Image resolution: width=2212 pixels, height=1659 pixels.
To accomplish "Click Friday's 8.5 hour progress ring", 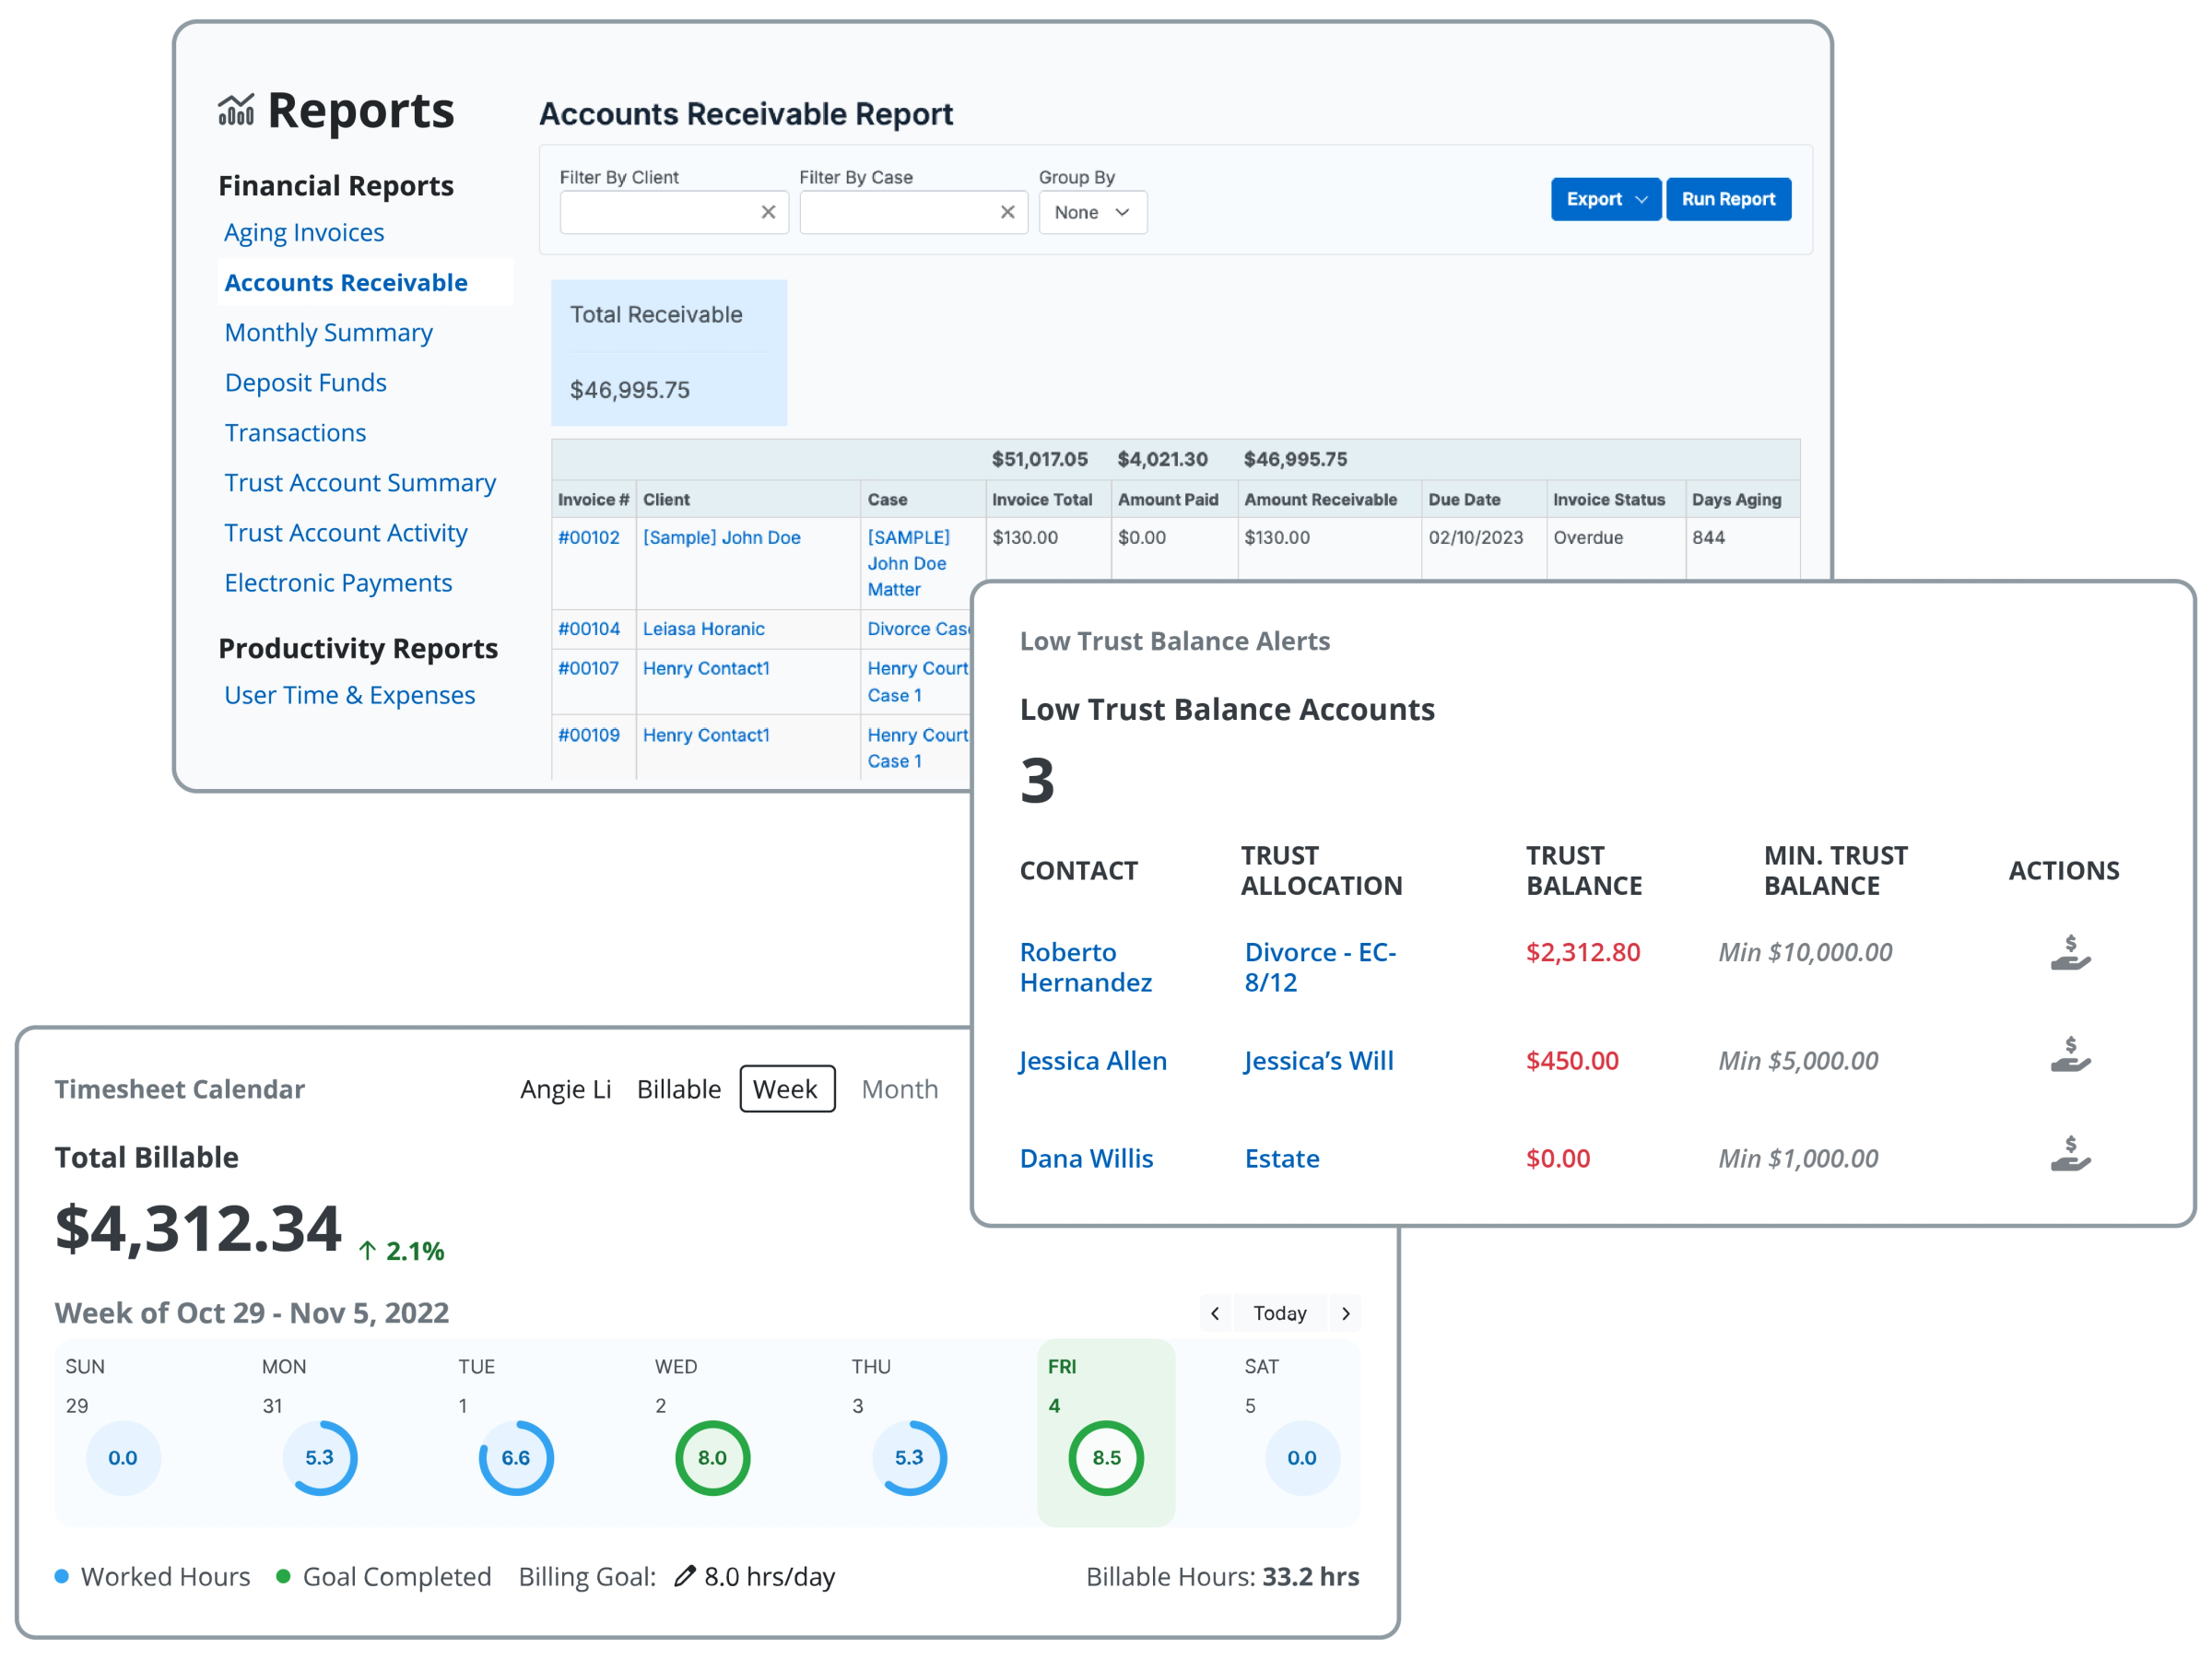I will tap(1105, 1458).
